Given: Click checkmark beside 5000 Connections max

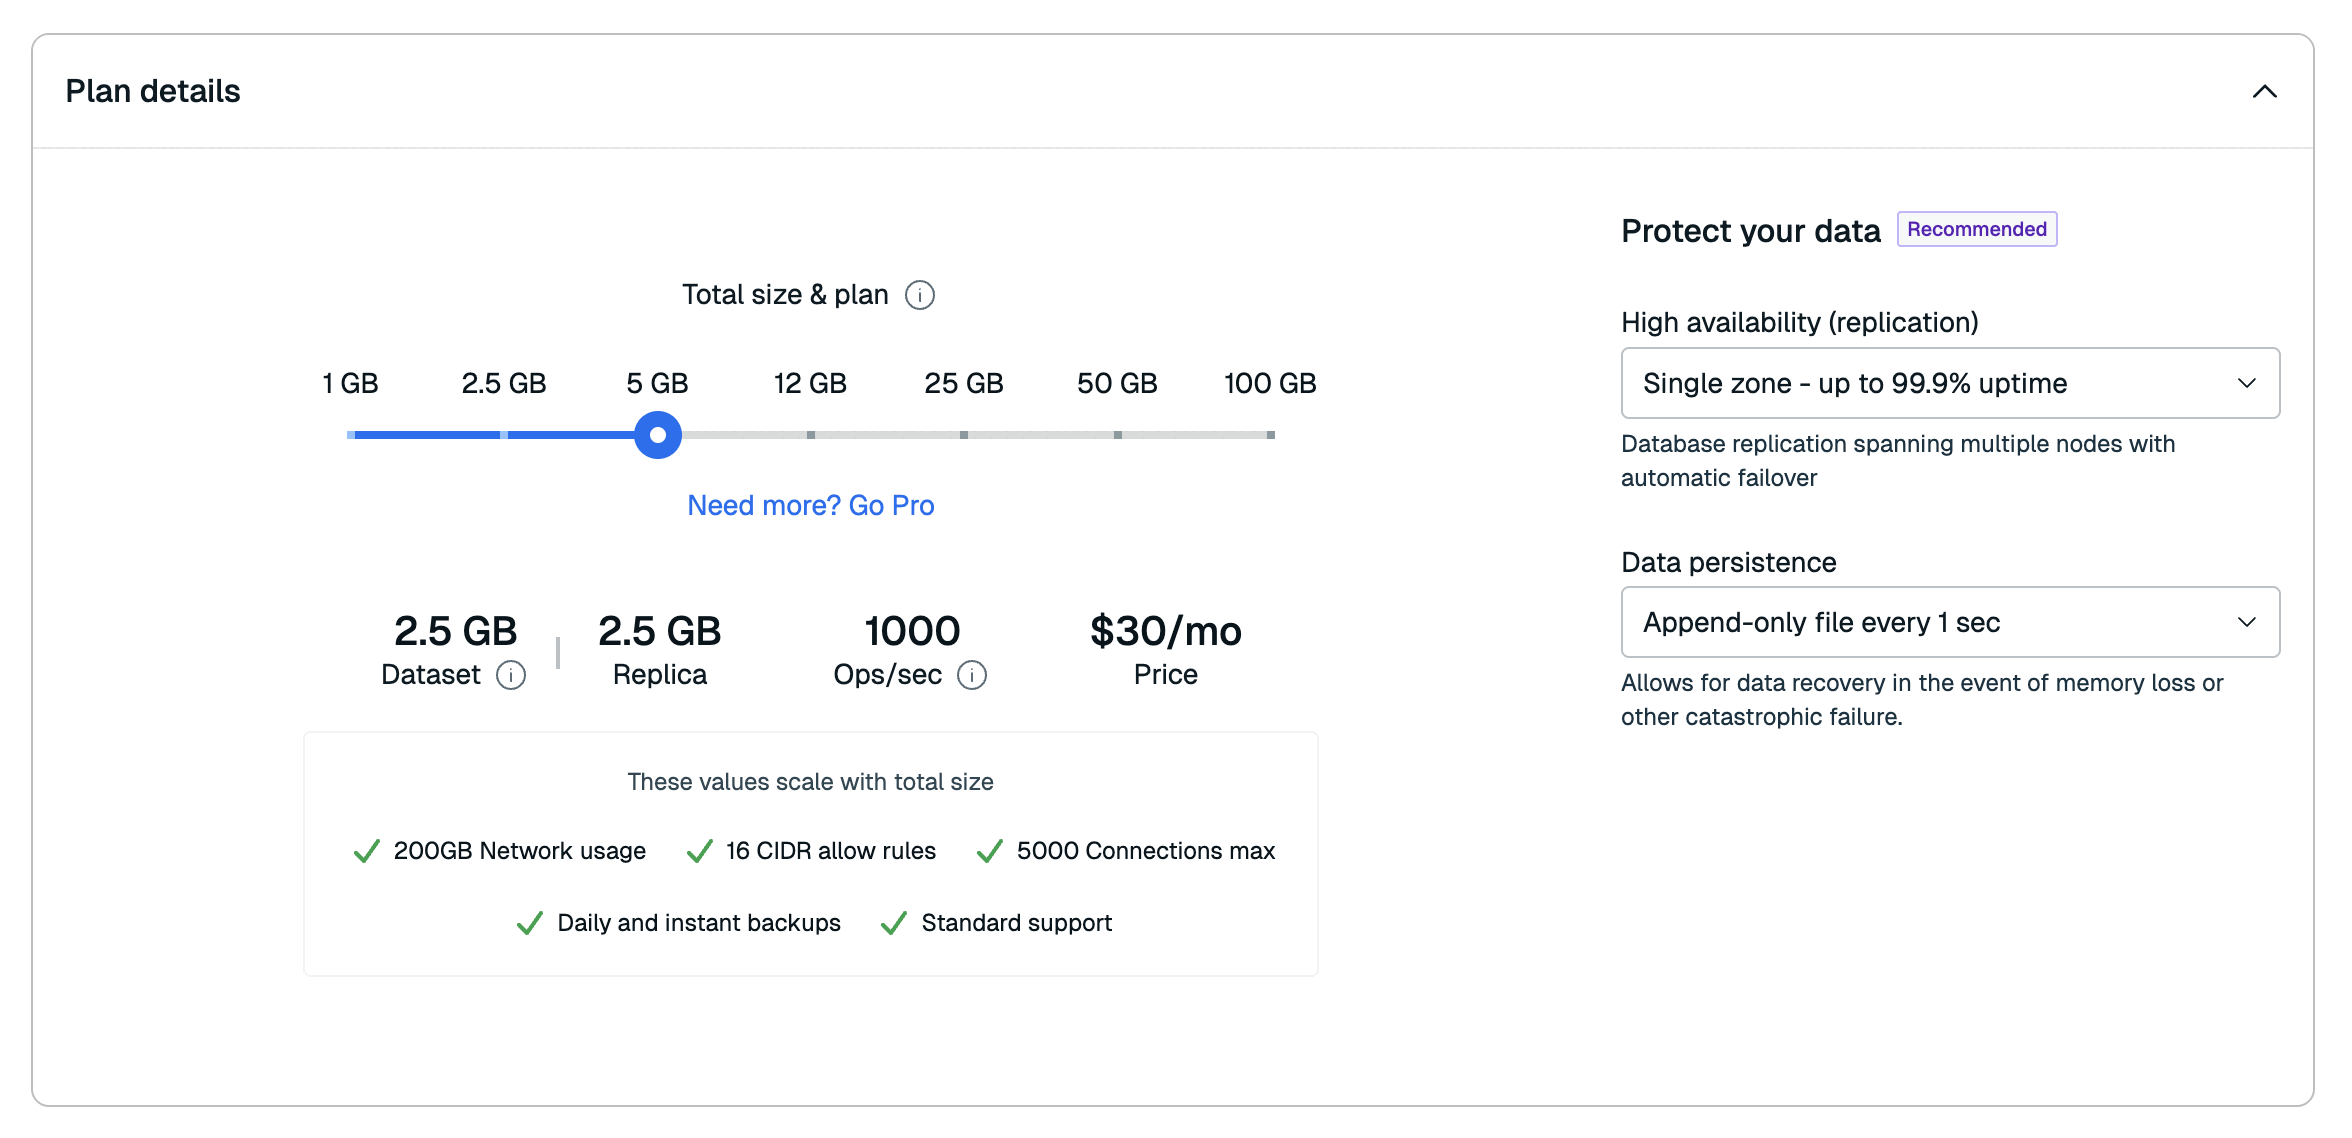Looking at the screenshot, I should click(x=989, y=851).
